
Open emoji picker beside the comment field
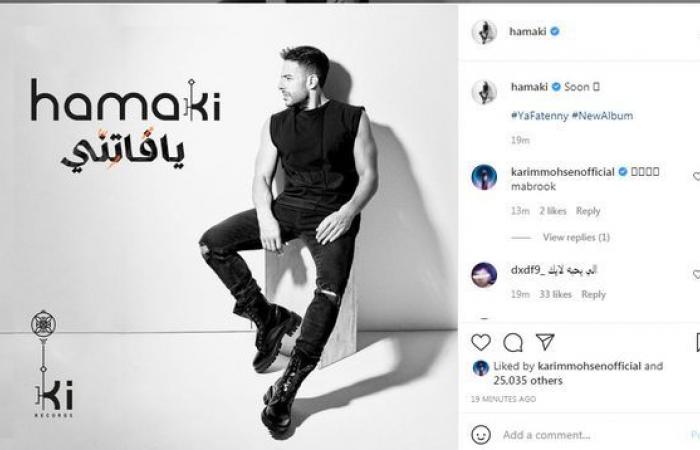click(481, 434)
